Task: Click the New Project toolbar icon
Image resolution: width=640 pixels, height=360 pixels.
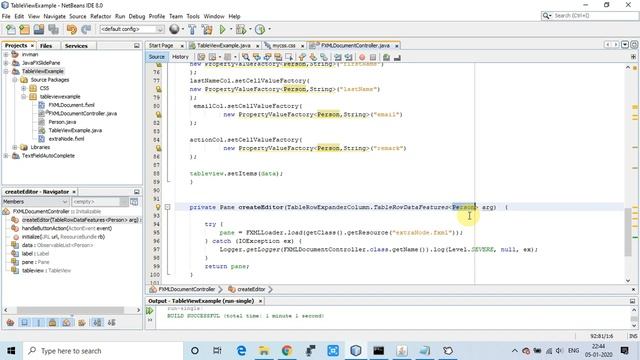Action: pos(24,29)
